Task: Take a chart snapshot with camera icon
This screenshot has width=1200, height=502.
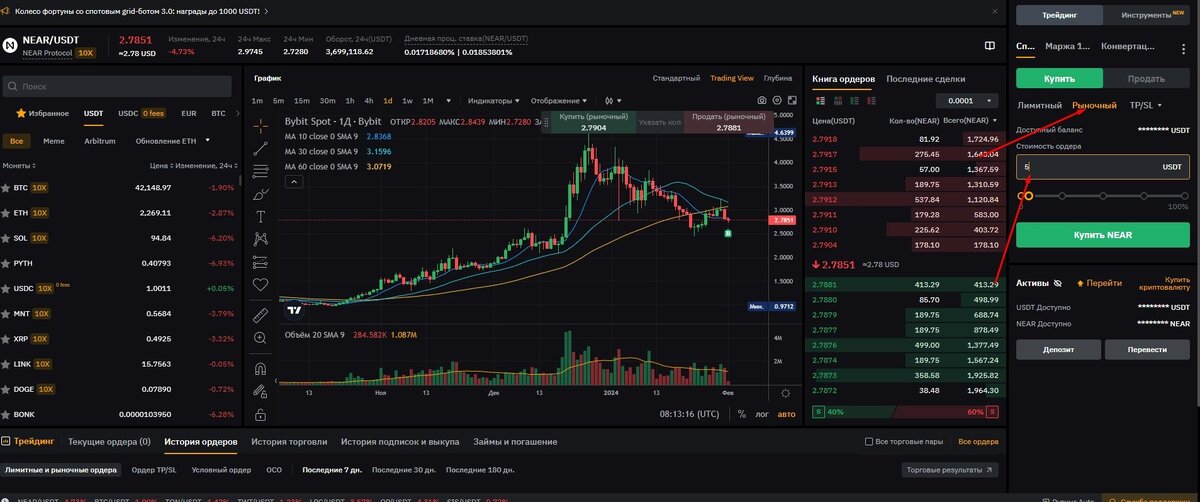Action: (762, 100)
